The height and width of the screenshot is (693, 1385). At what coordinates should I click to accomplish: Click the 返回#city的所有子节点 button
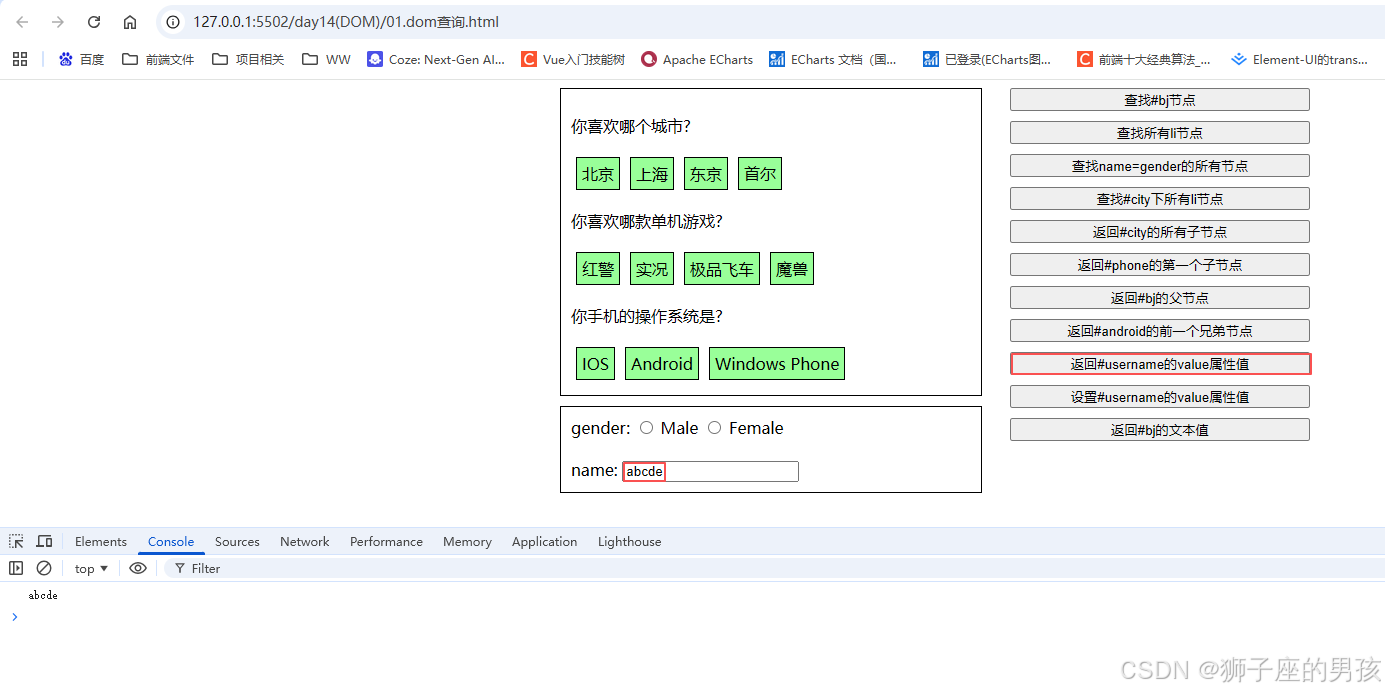[x=1160, y=232]
